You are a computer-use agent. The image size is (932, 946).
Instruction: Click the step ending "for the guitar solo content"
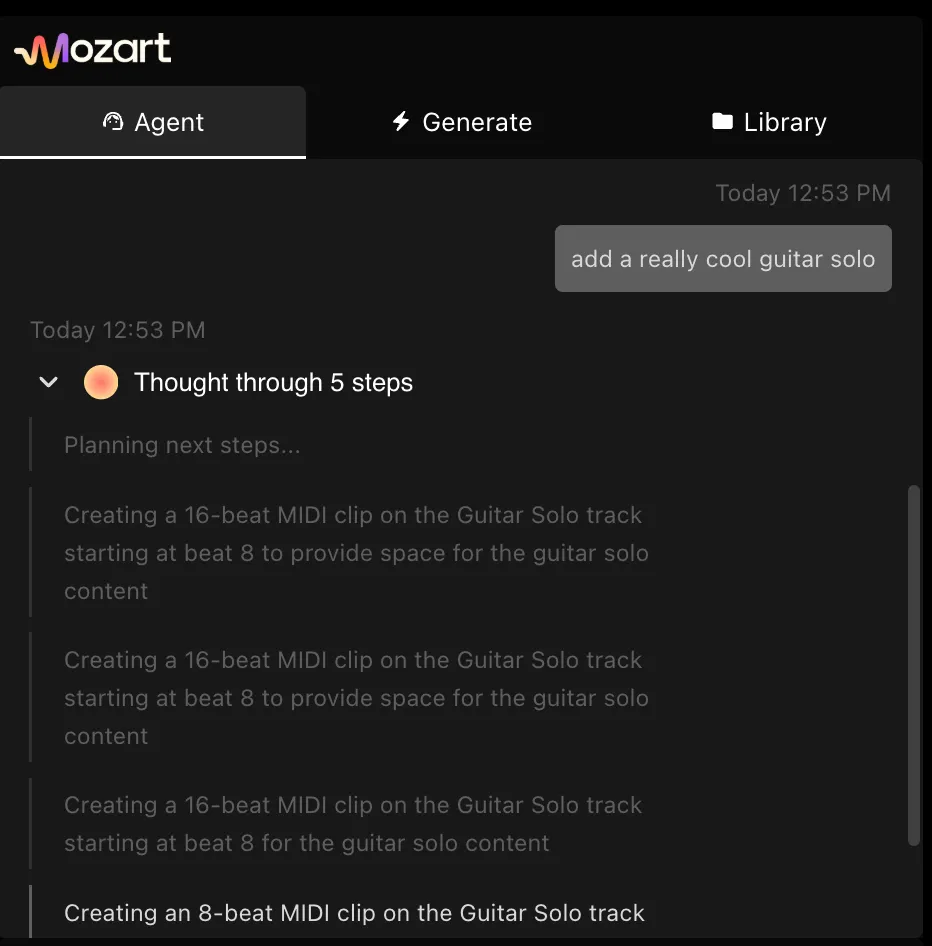352,823
